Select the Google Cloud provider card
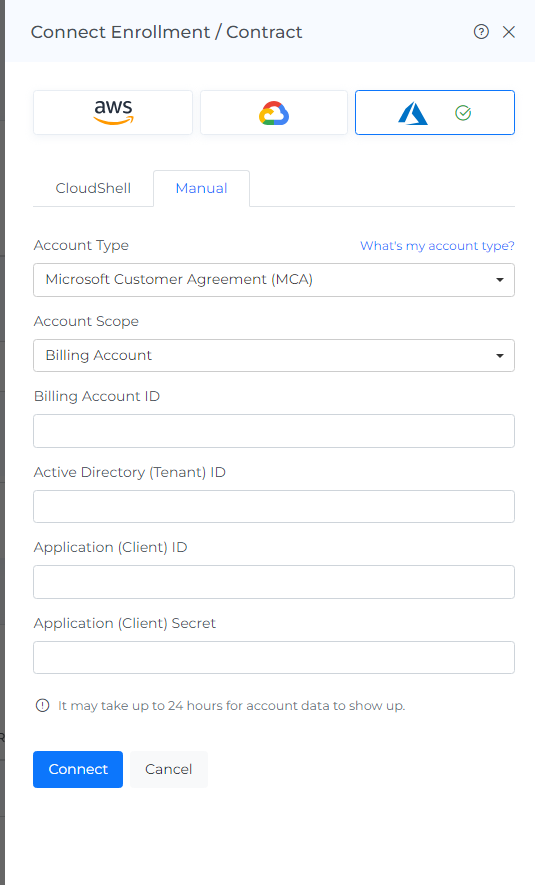The width and height of the screenshot is (535, 885). click(274, 112)
